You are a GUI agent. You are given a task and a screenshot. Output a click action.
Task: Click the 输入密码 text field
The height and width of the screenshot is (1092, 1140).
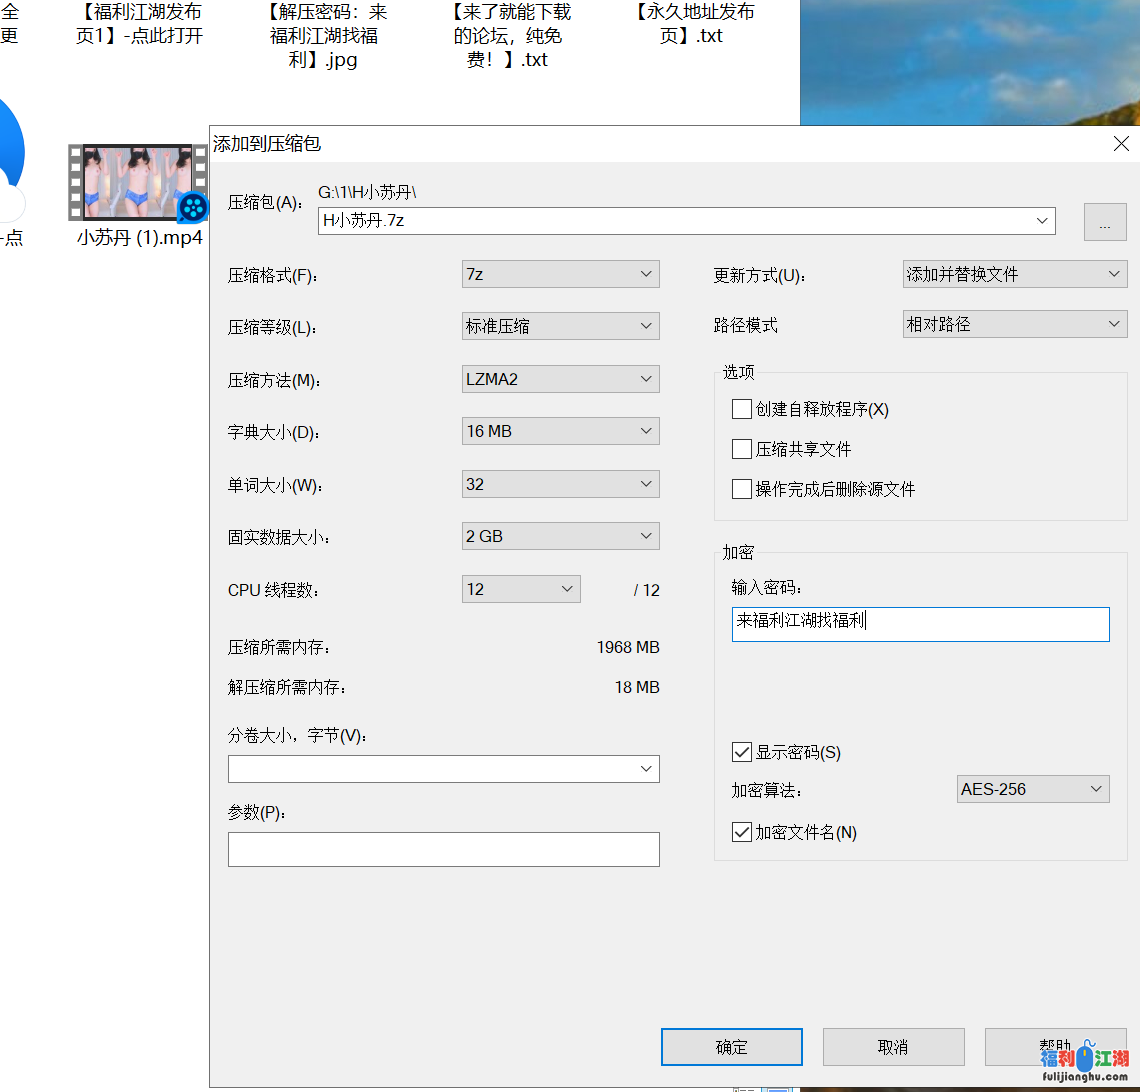(920, 624)
